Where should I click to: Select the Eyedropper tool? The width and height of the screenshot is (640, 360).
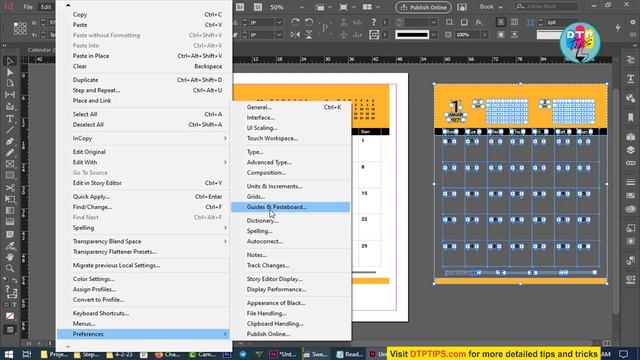click(x=10, y=246)
